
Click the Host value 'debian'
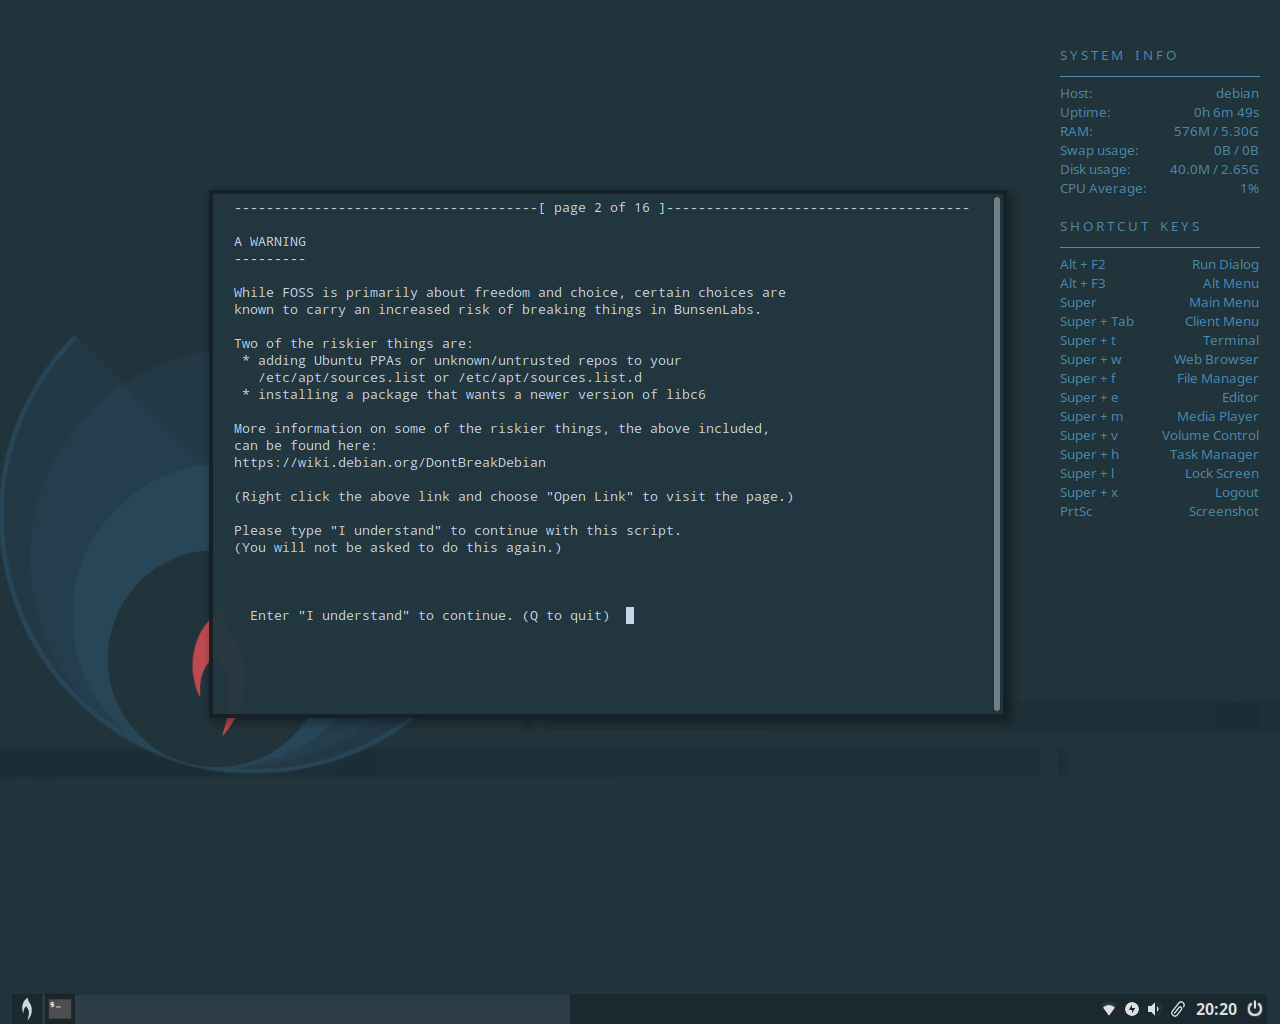click(1237, 93)
